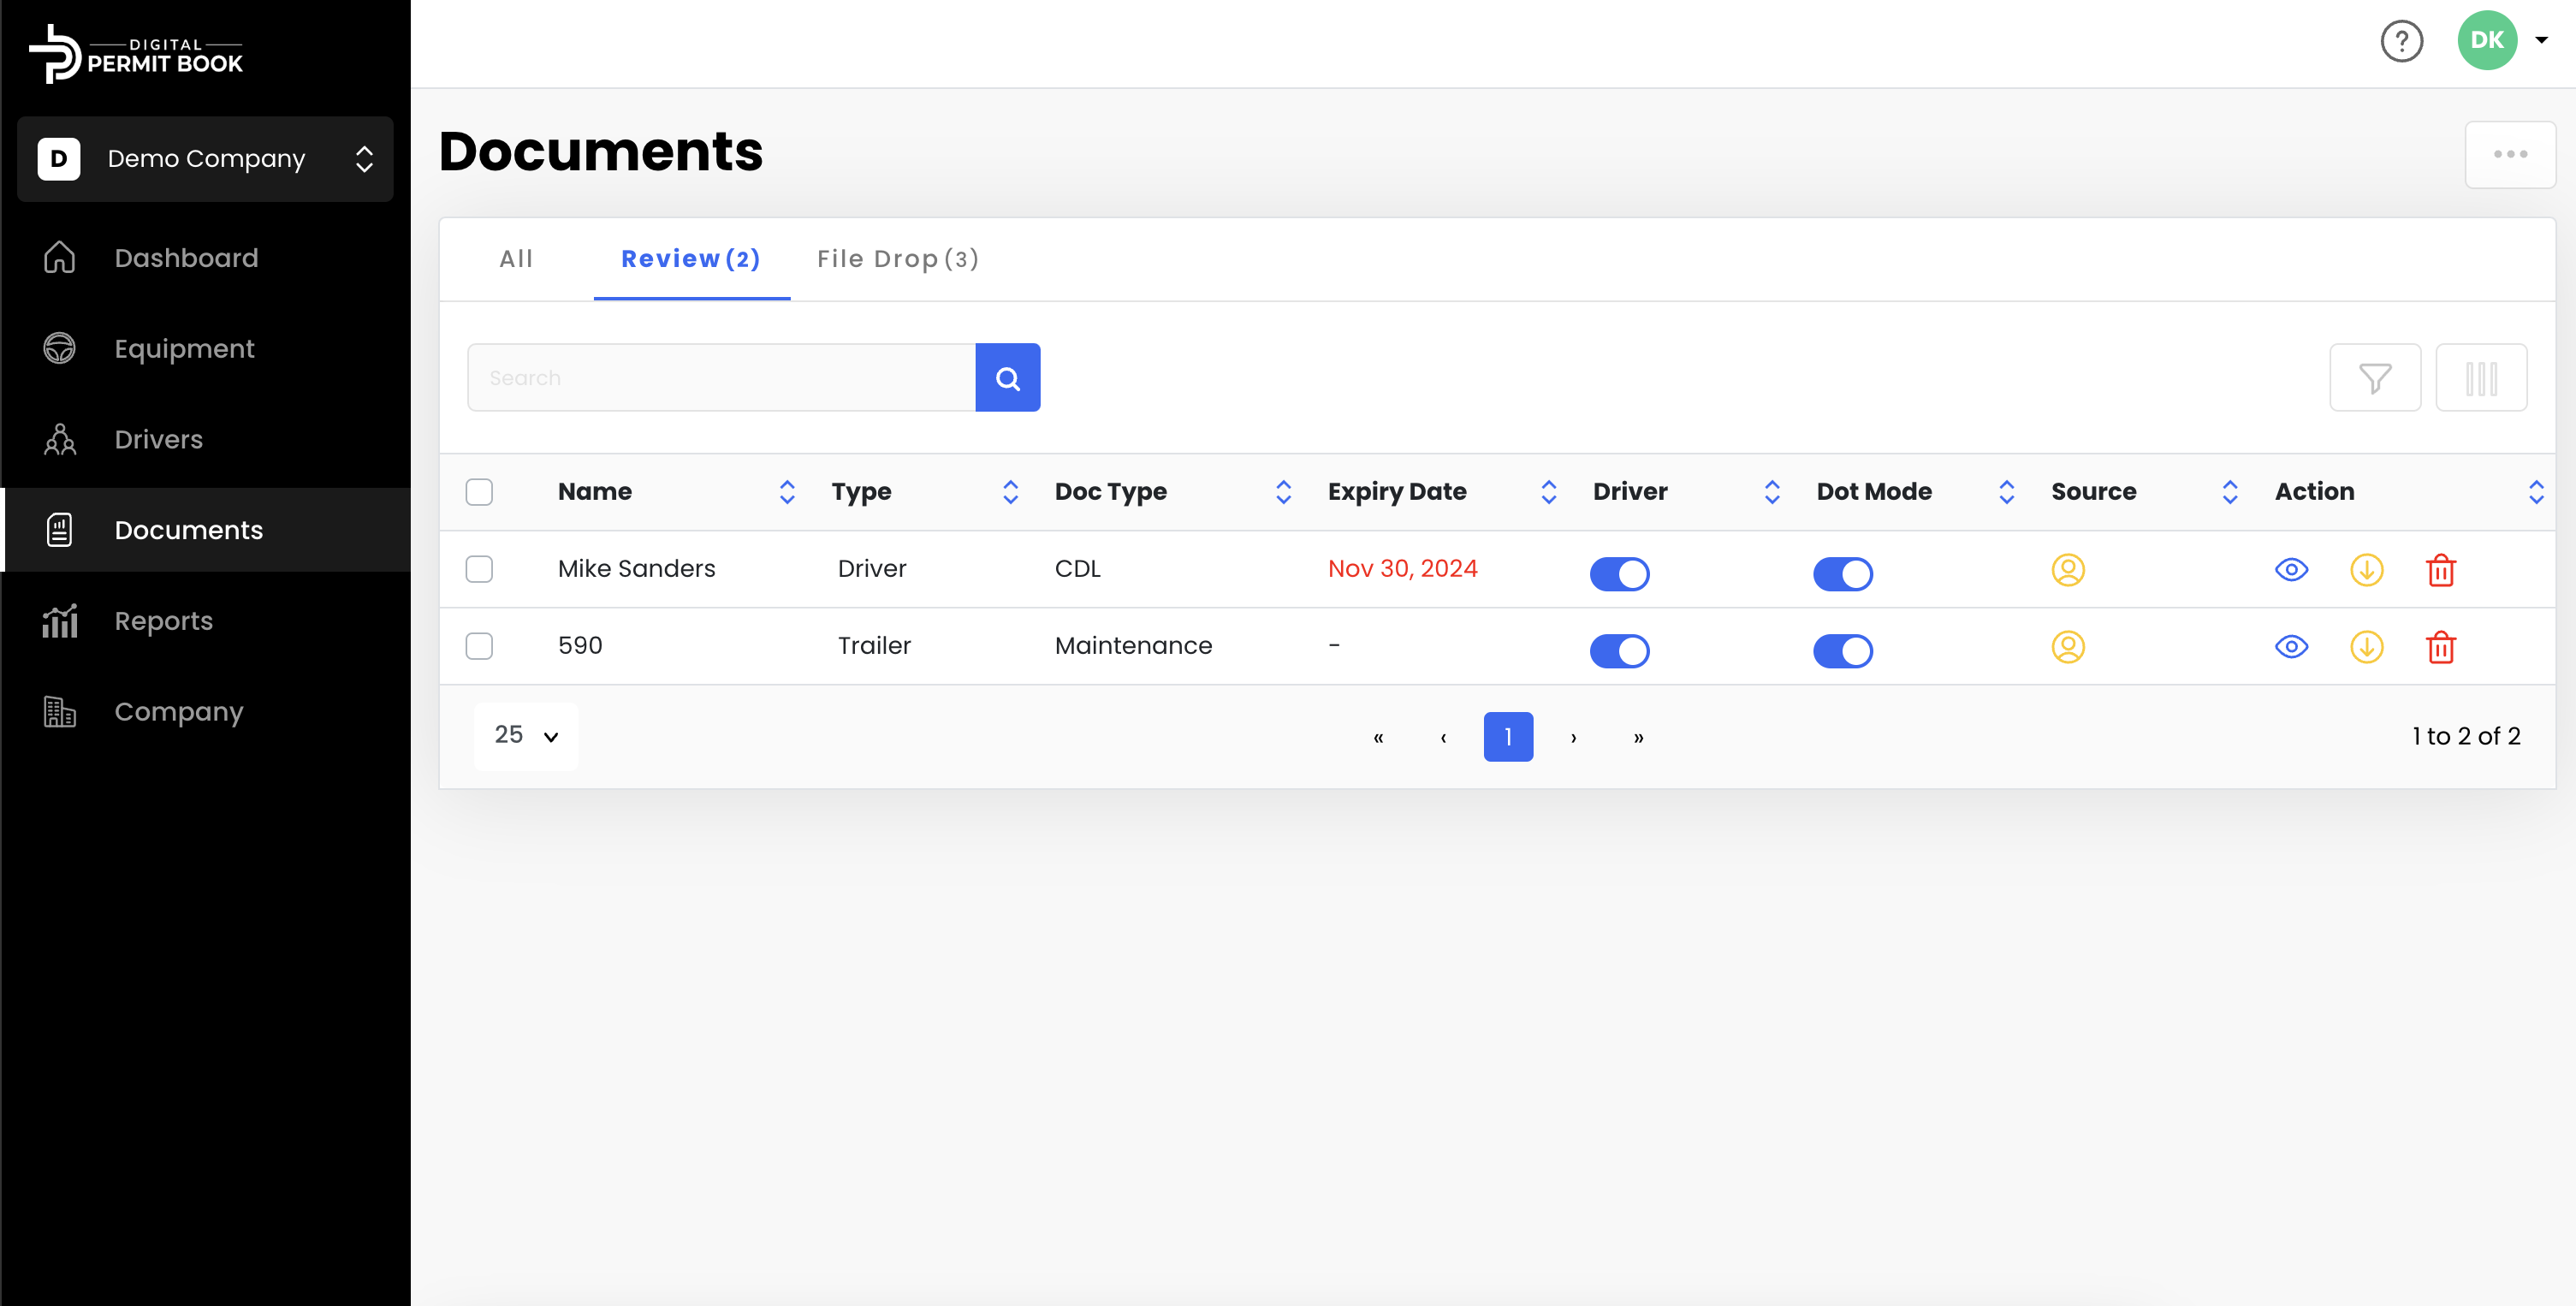Click into the Search input field
Image resolution: width=2576 pixels, height=1306 pixels.
click(x=721, y=378)
